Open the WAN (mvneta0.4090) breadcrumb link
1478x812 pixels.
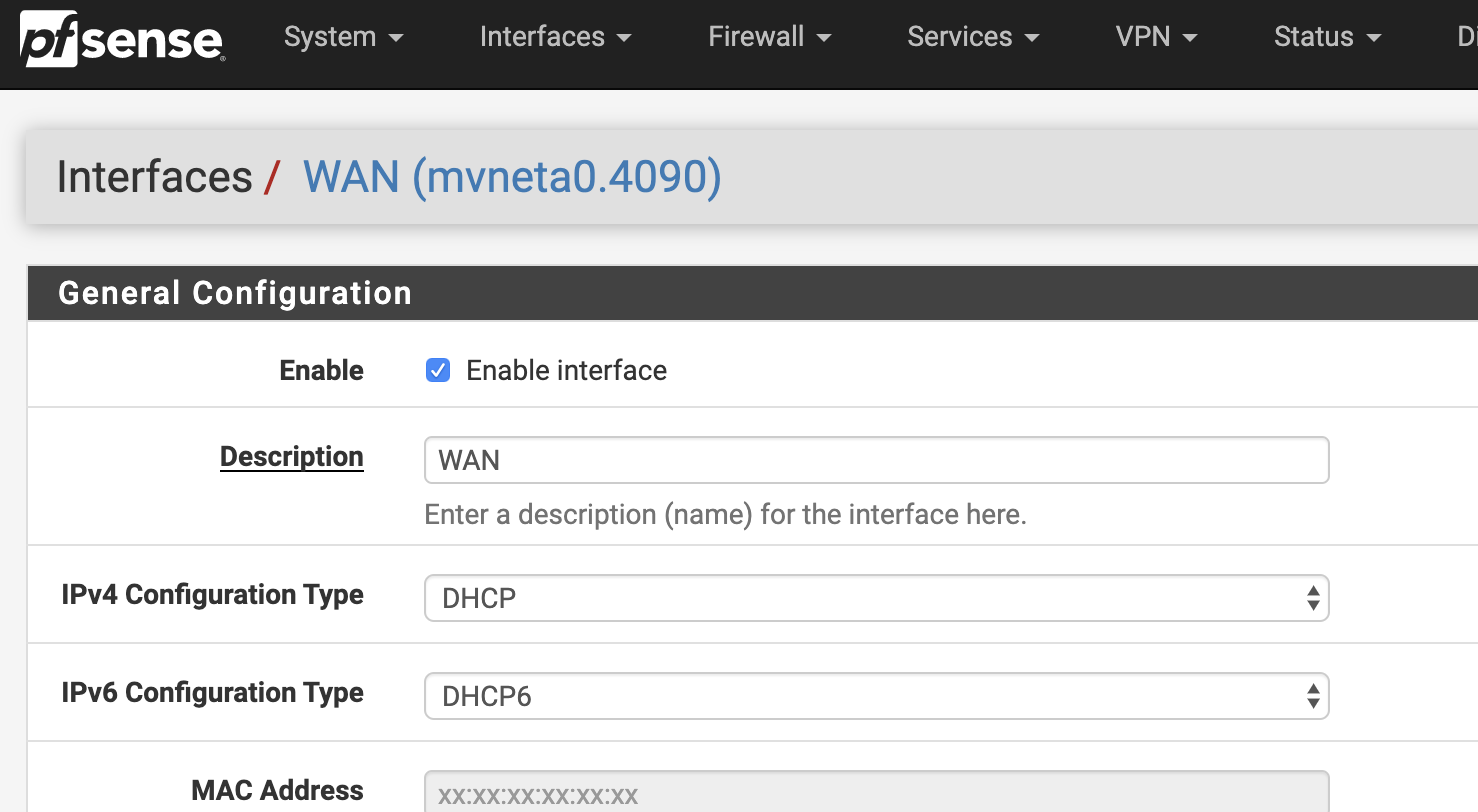[511, 177]
